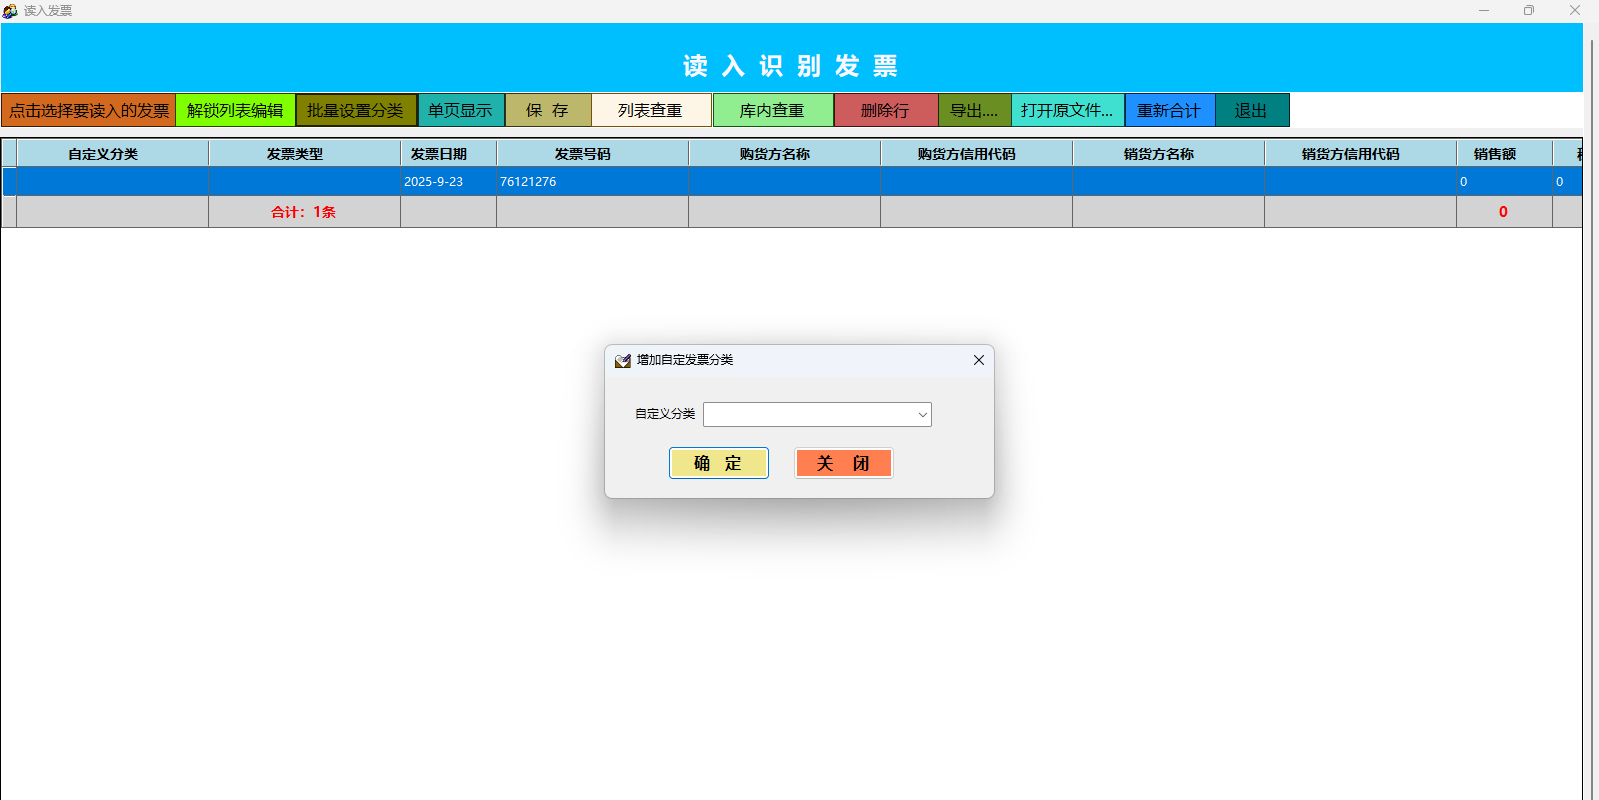The height and width of the screenshot is (800, 1599).
Task: Confirm with the 确定 button
Action: click(719, 463)
